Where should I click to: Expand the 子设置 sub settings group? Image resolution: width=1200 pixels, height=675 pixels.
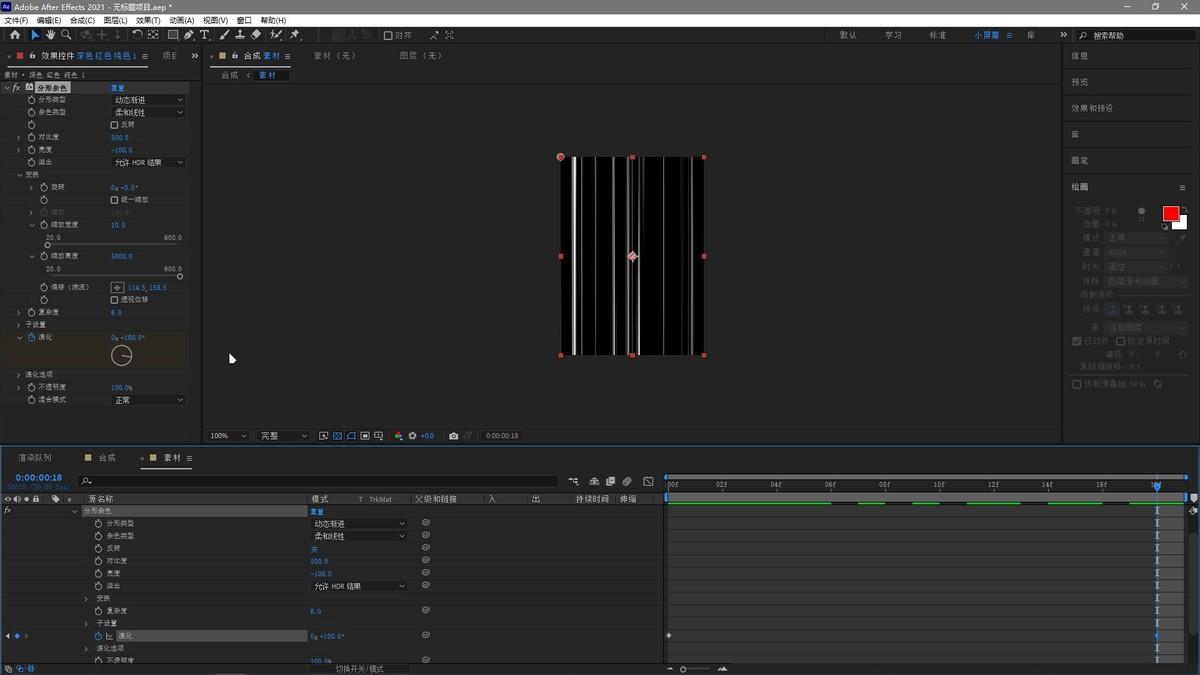click(x=18, y=325)
